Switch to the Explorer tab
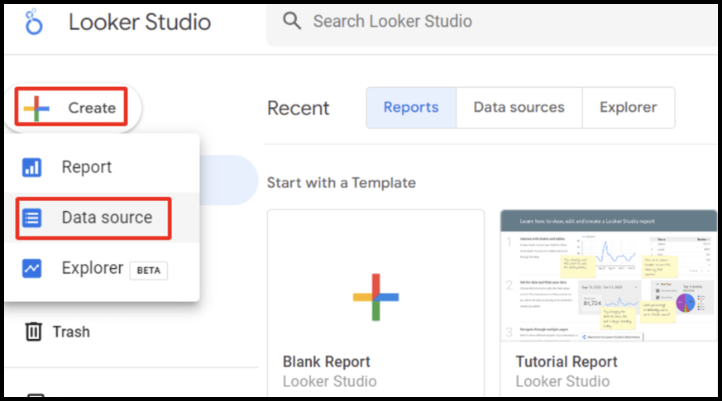The image size is (722, 401). pos(628,108)
